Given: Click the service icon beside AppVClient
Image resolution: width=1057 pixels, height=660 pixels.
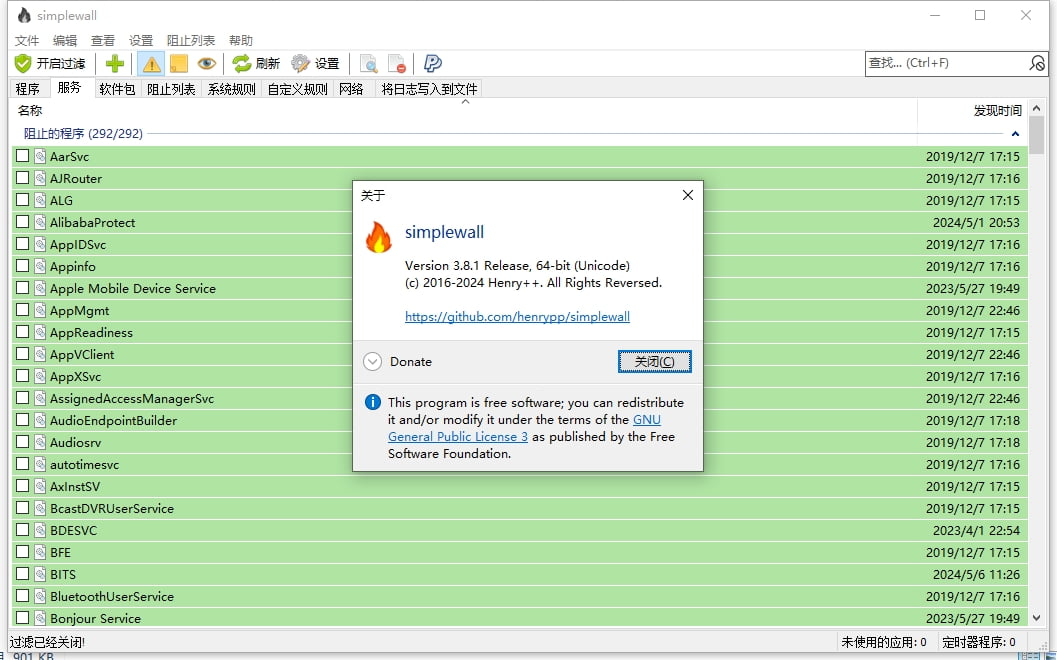Looking at the screenshot, I should click(40, 354).
